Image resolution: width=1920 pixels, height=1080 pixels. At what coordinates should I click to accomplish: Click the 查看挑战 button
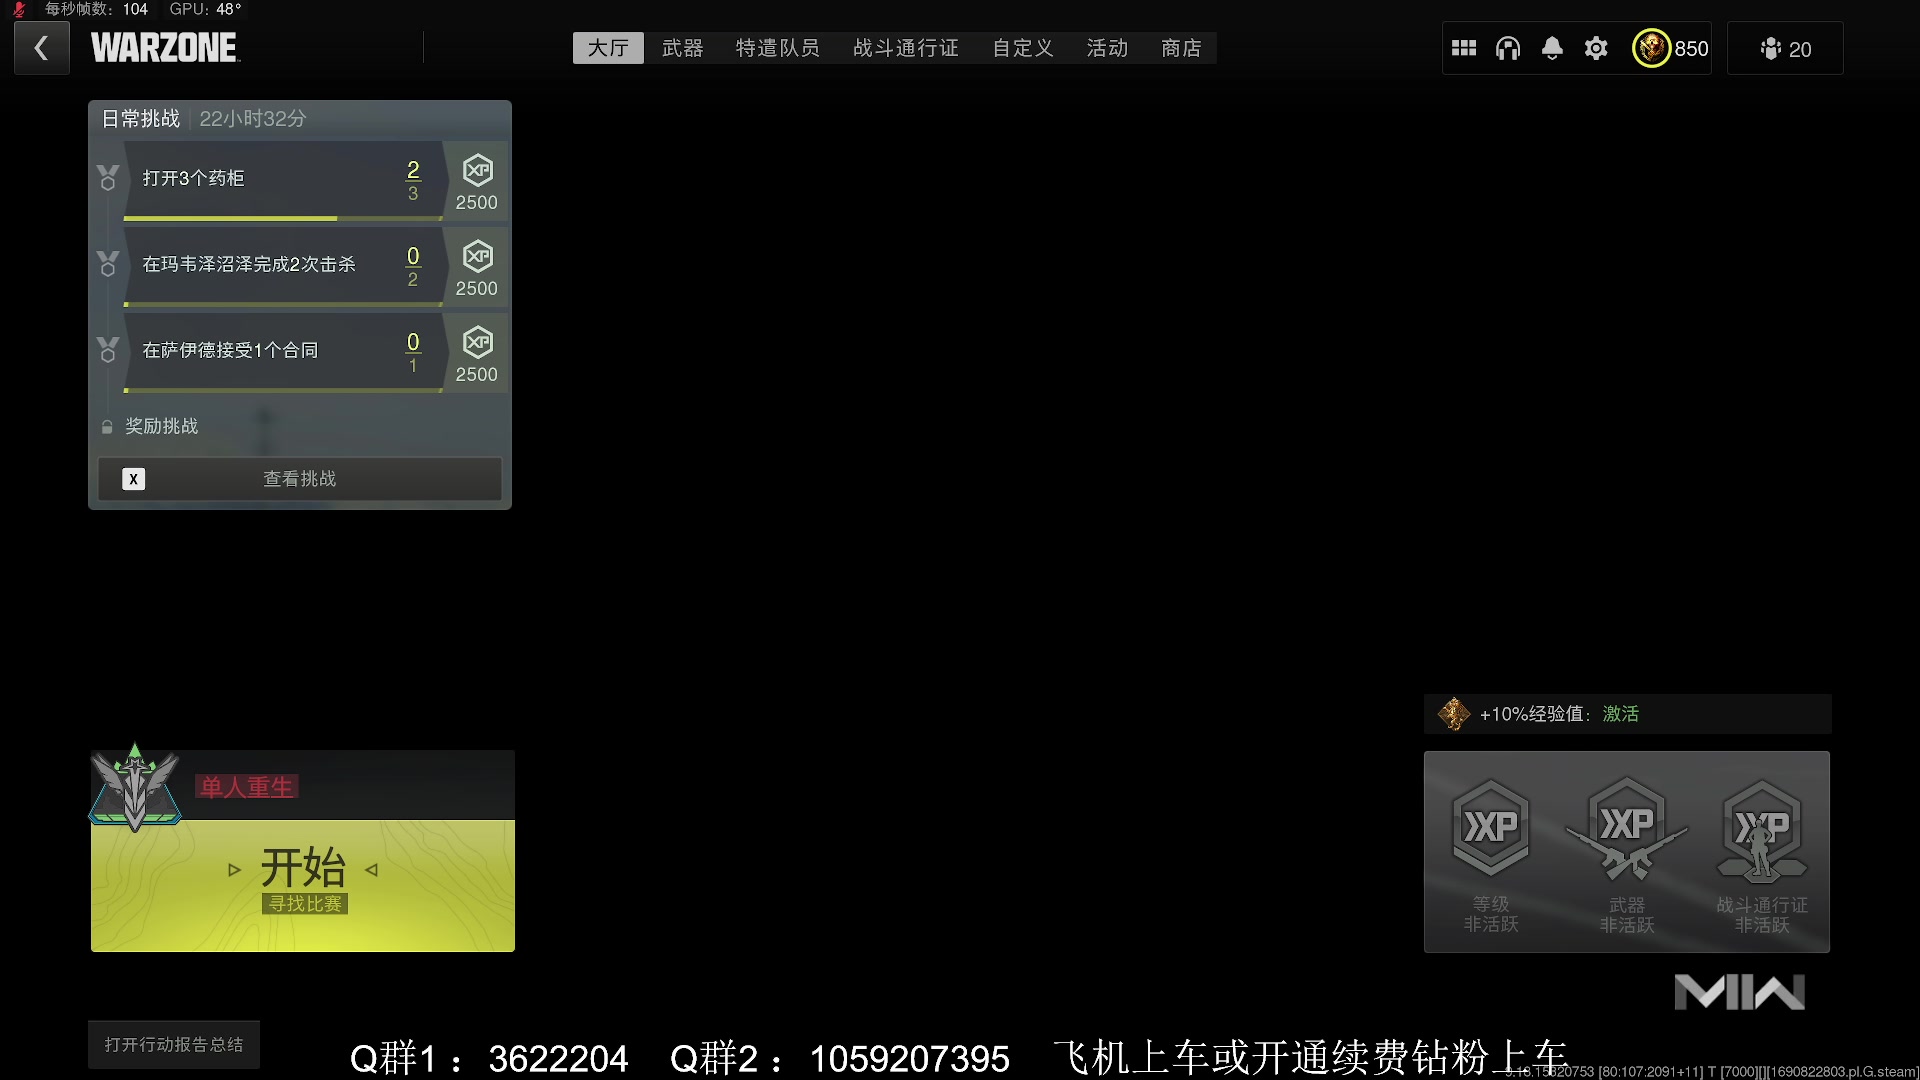click(300, 479)
